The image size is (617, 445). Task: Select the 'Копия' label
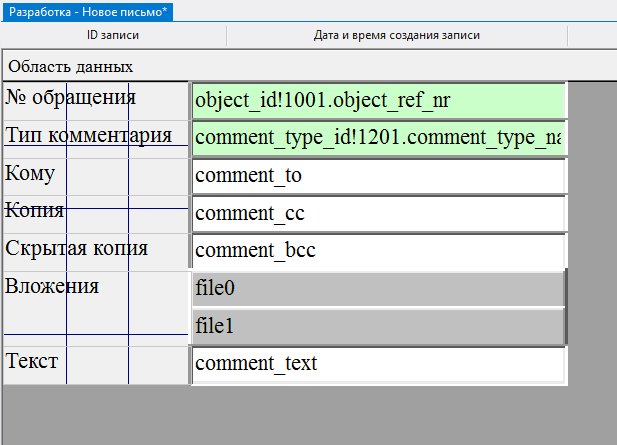pyautogui.click(x=35, y=211)
